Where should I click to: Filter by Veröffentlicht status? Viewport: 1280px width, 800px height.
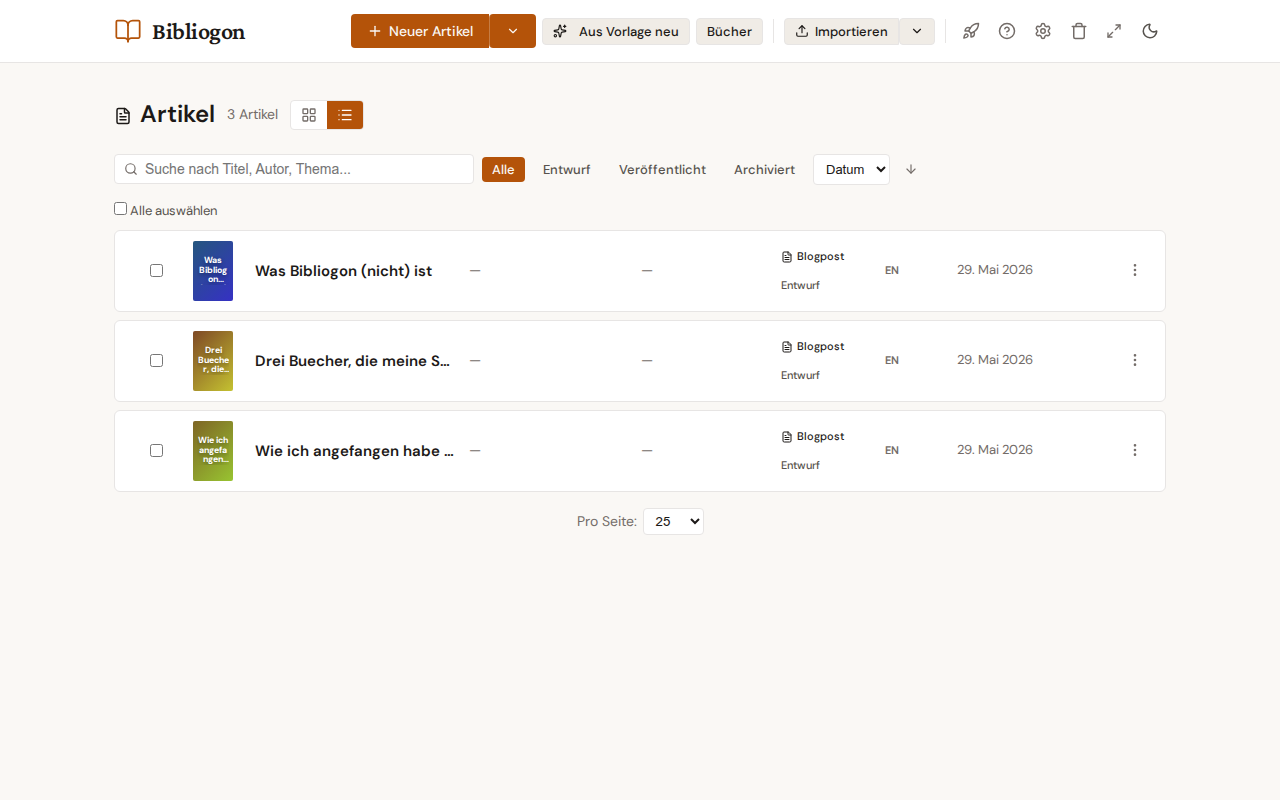pyautogui.click(x=662, y=169)
